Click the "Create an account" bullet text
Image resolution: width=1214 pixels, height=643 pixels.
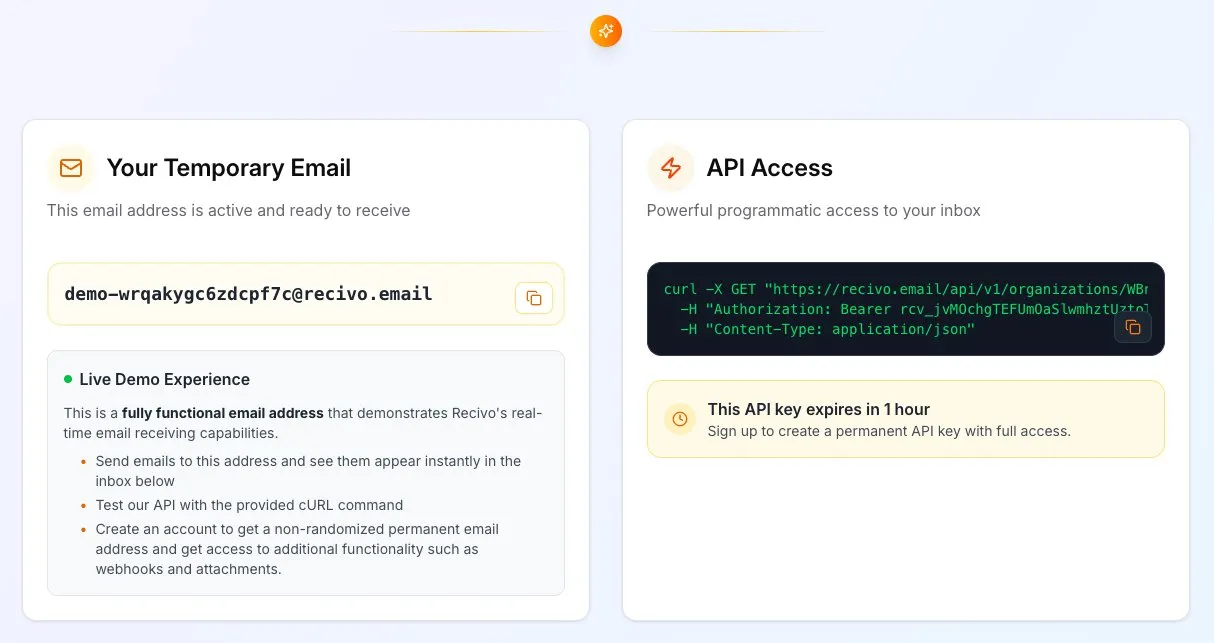point(297,549)
